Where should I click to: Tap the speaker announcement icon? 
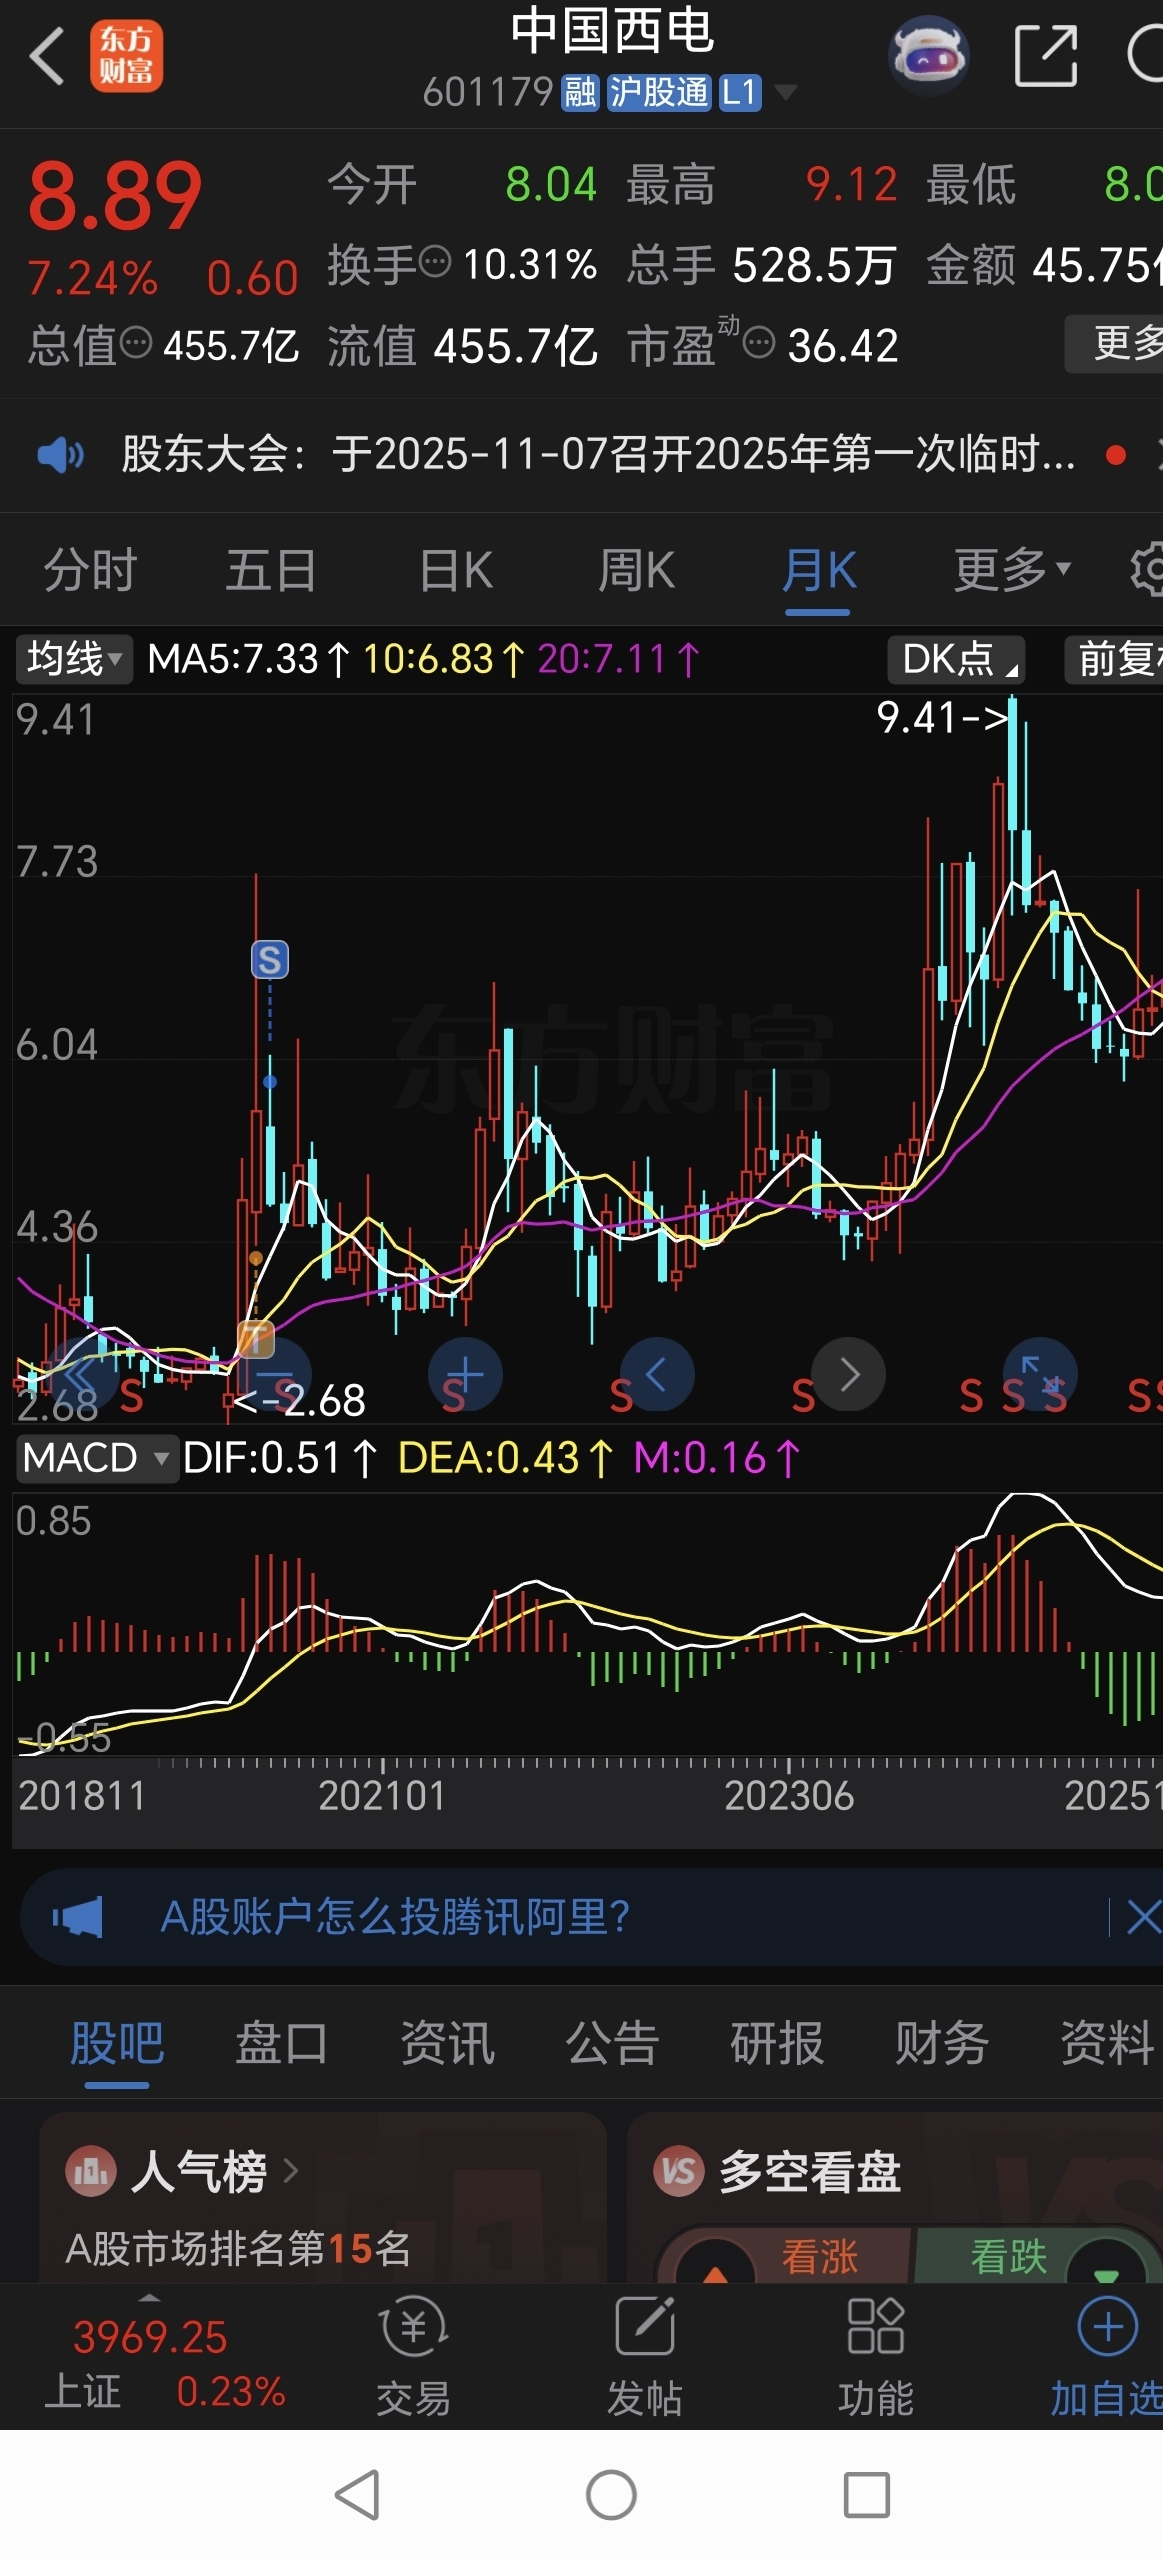(x=60, y=455)
